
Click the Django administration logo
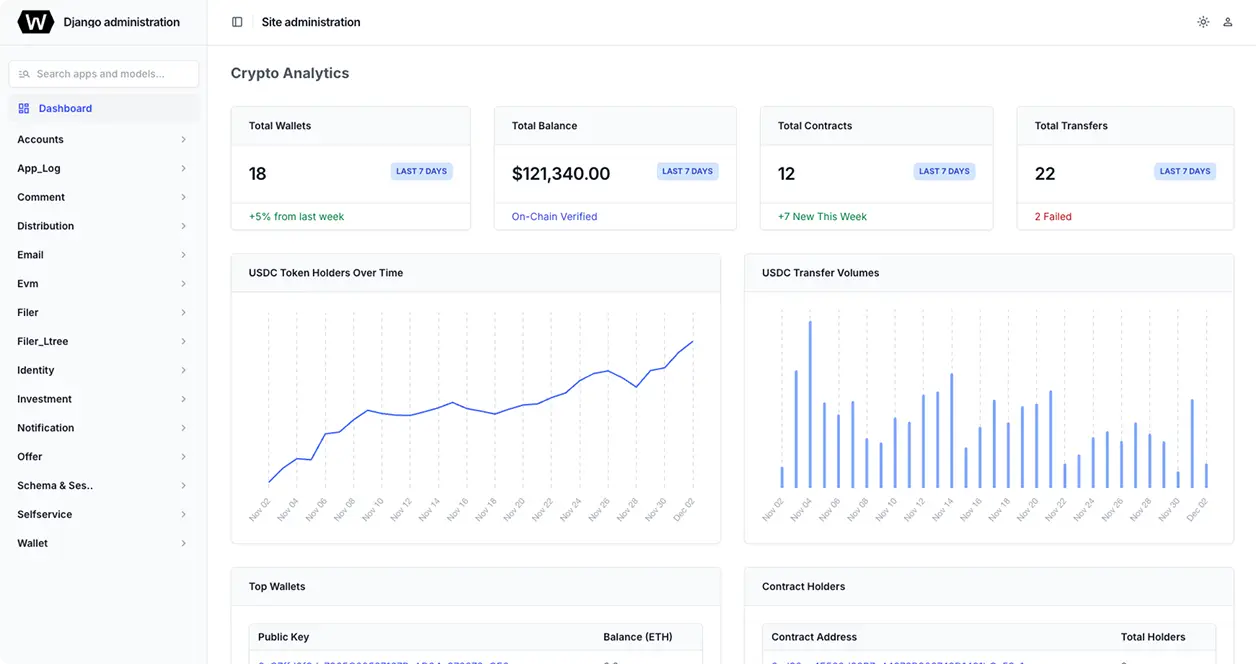(36, 22)
